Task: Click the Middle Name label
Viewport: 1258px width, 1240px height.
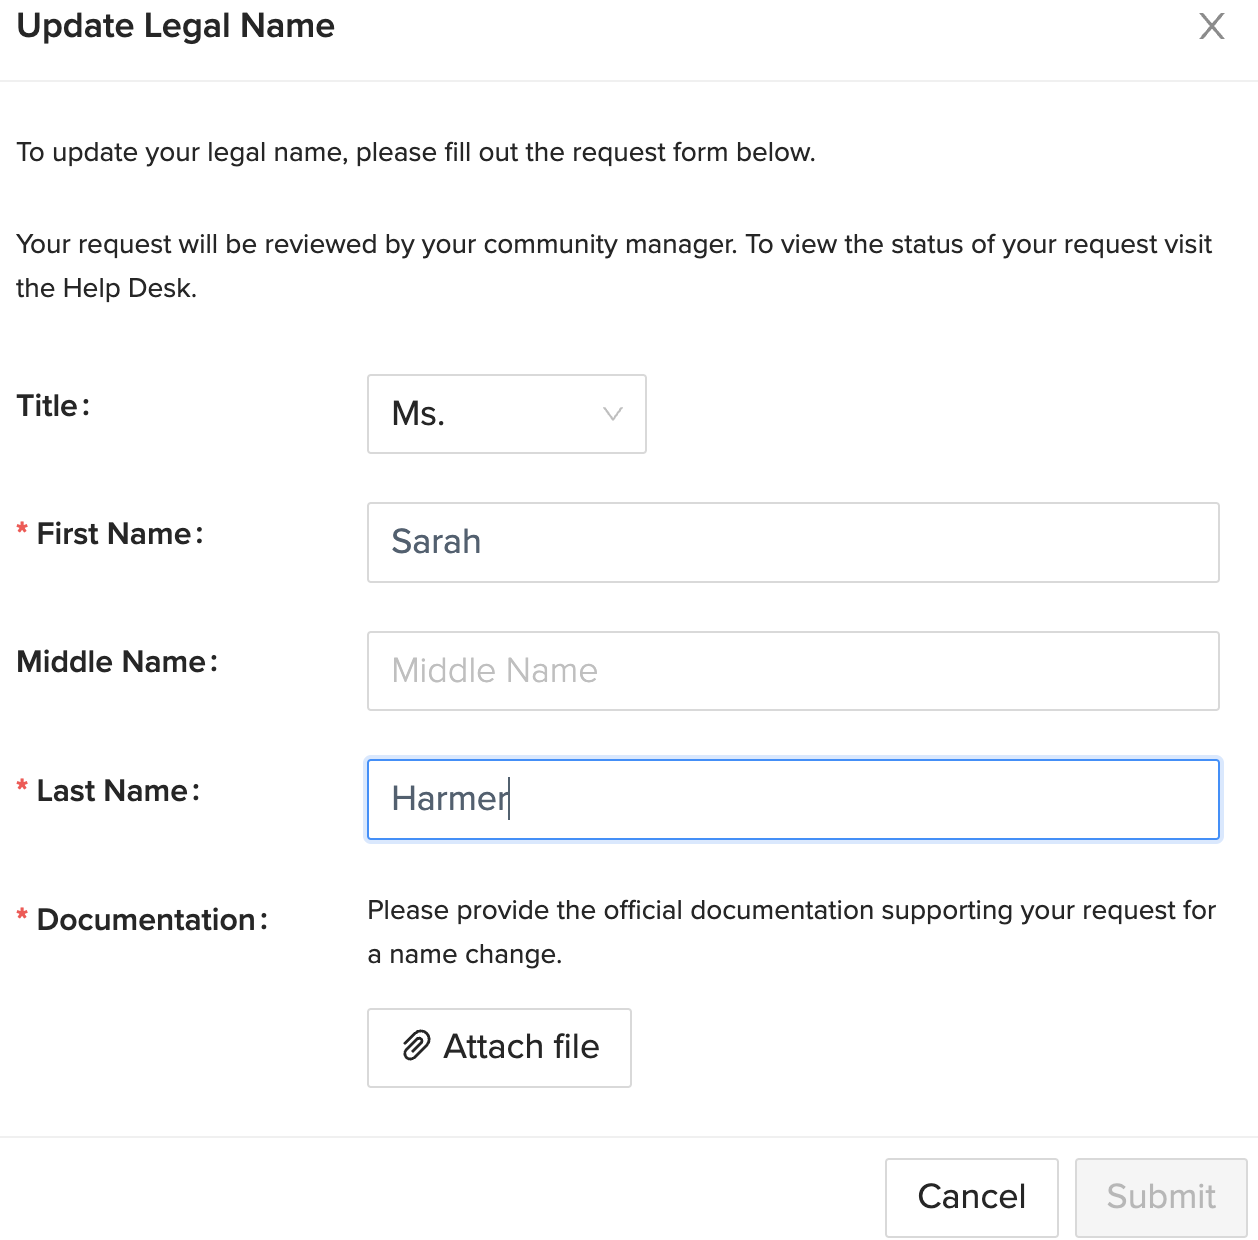Action: point(117,662)
